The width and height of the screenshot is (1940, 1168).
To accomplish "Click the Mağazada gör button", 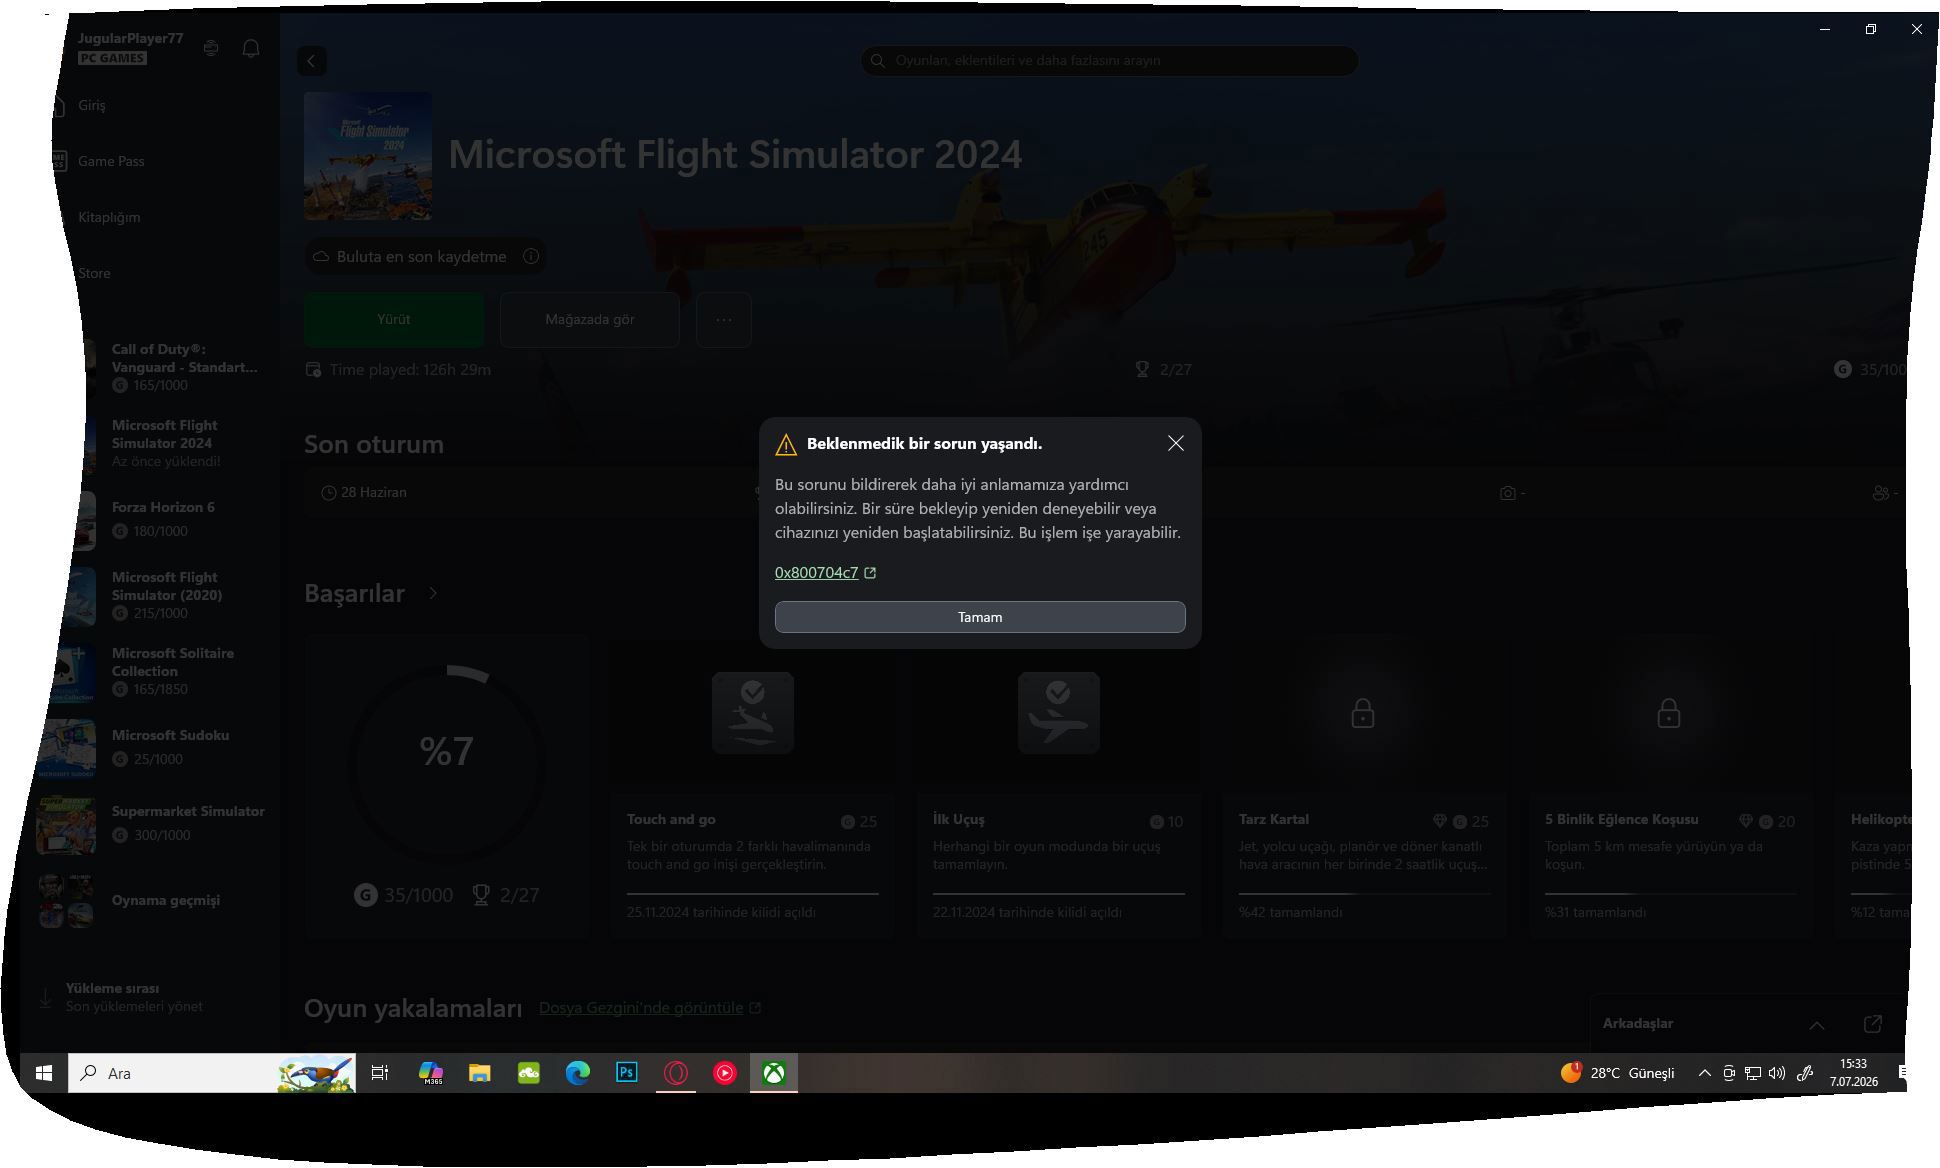I will pos(590,319).
